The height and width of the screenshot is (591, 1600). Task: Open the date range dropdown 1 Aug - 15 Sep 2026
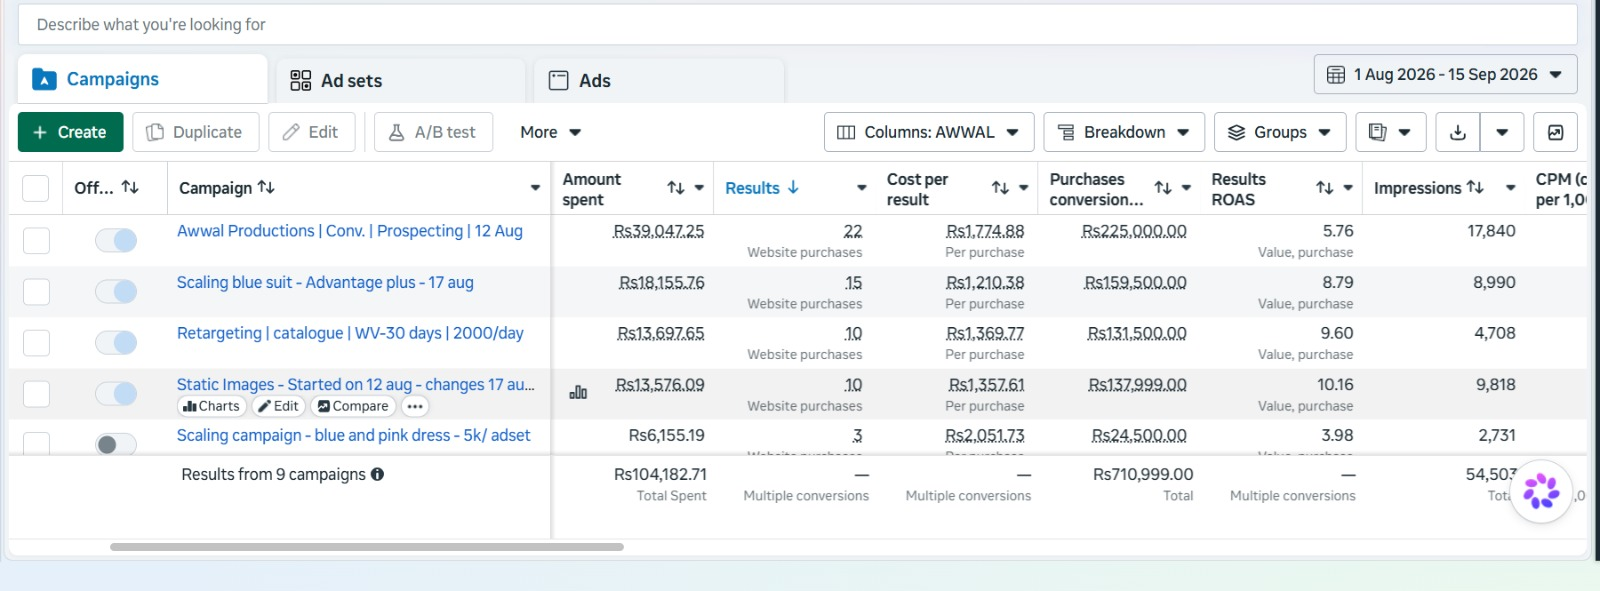tap(1445, 75)
